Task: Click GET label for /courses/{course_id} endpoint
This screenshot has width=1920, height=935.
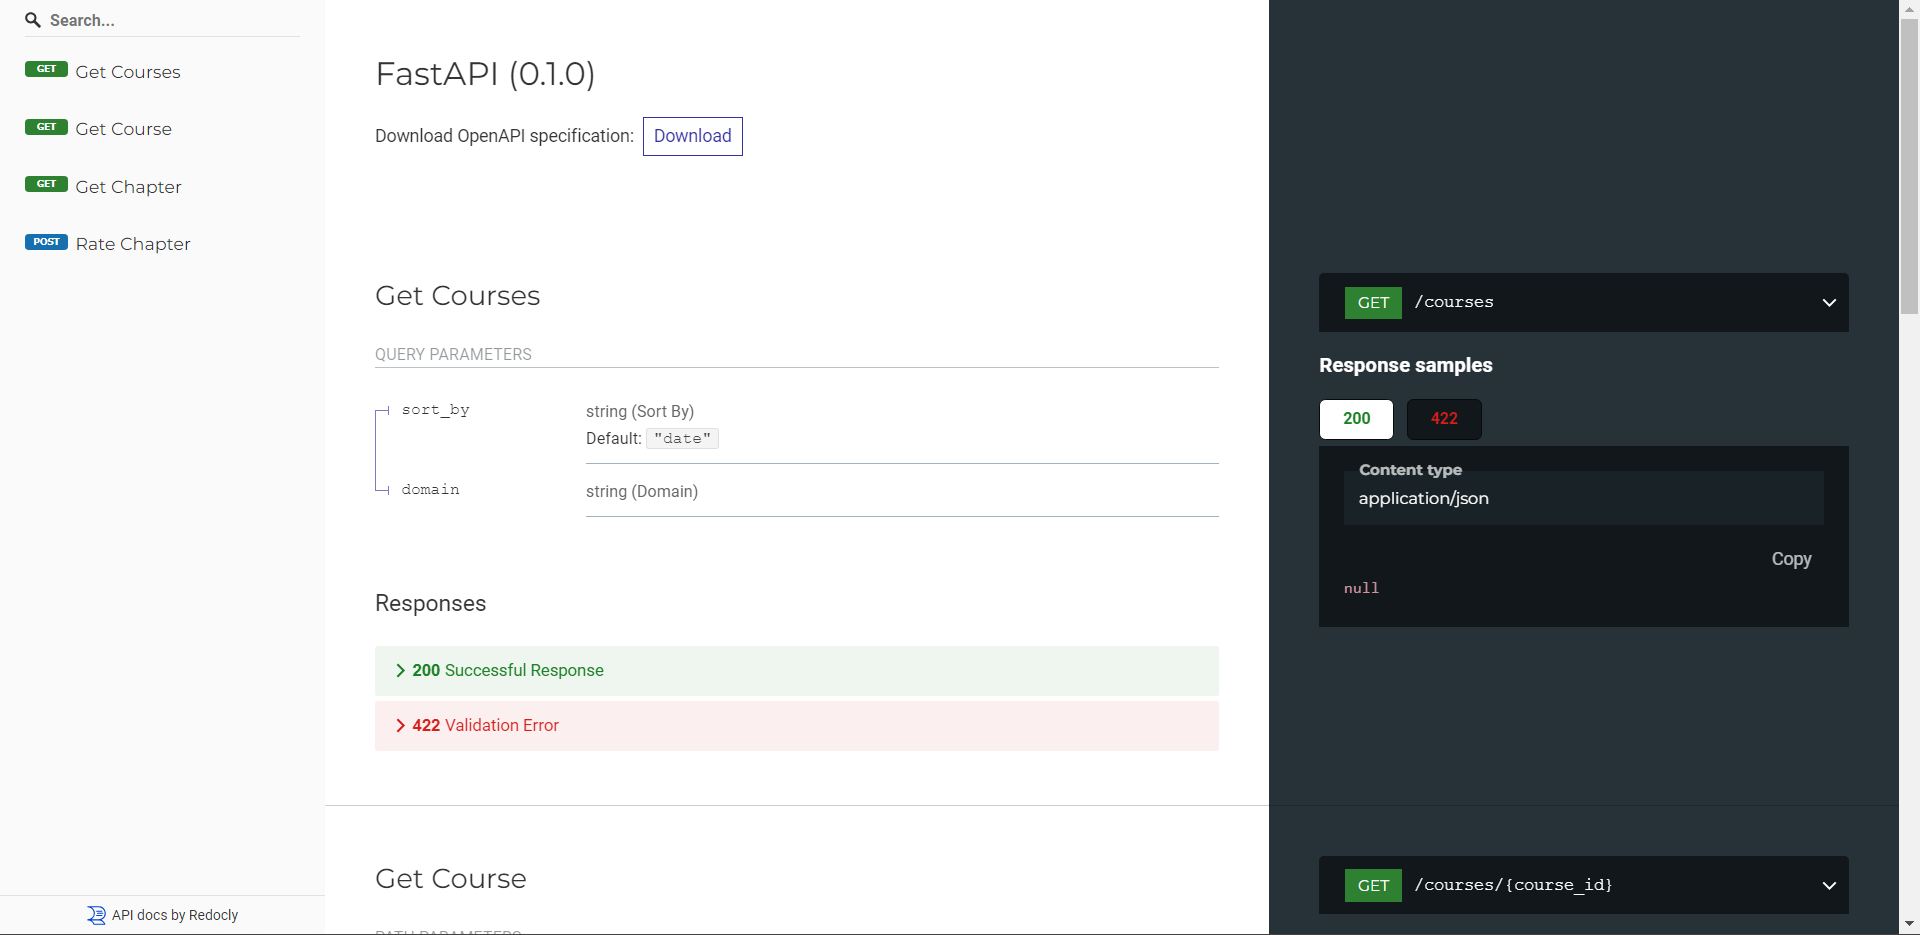Action: click(1373, 886)
